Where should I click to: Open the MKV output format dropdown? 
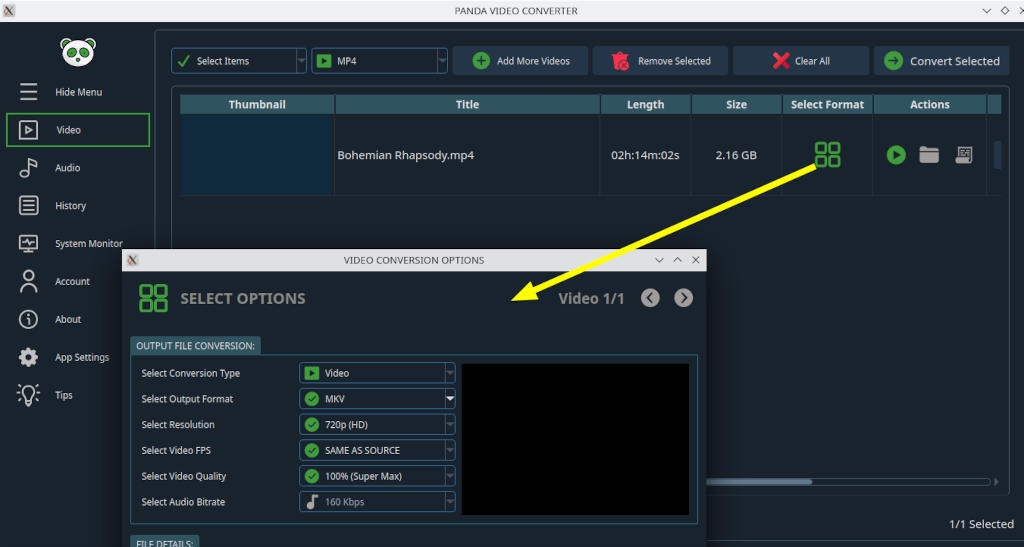pyautogui.click(x=377, y=399)
